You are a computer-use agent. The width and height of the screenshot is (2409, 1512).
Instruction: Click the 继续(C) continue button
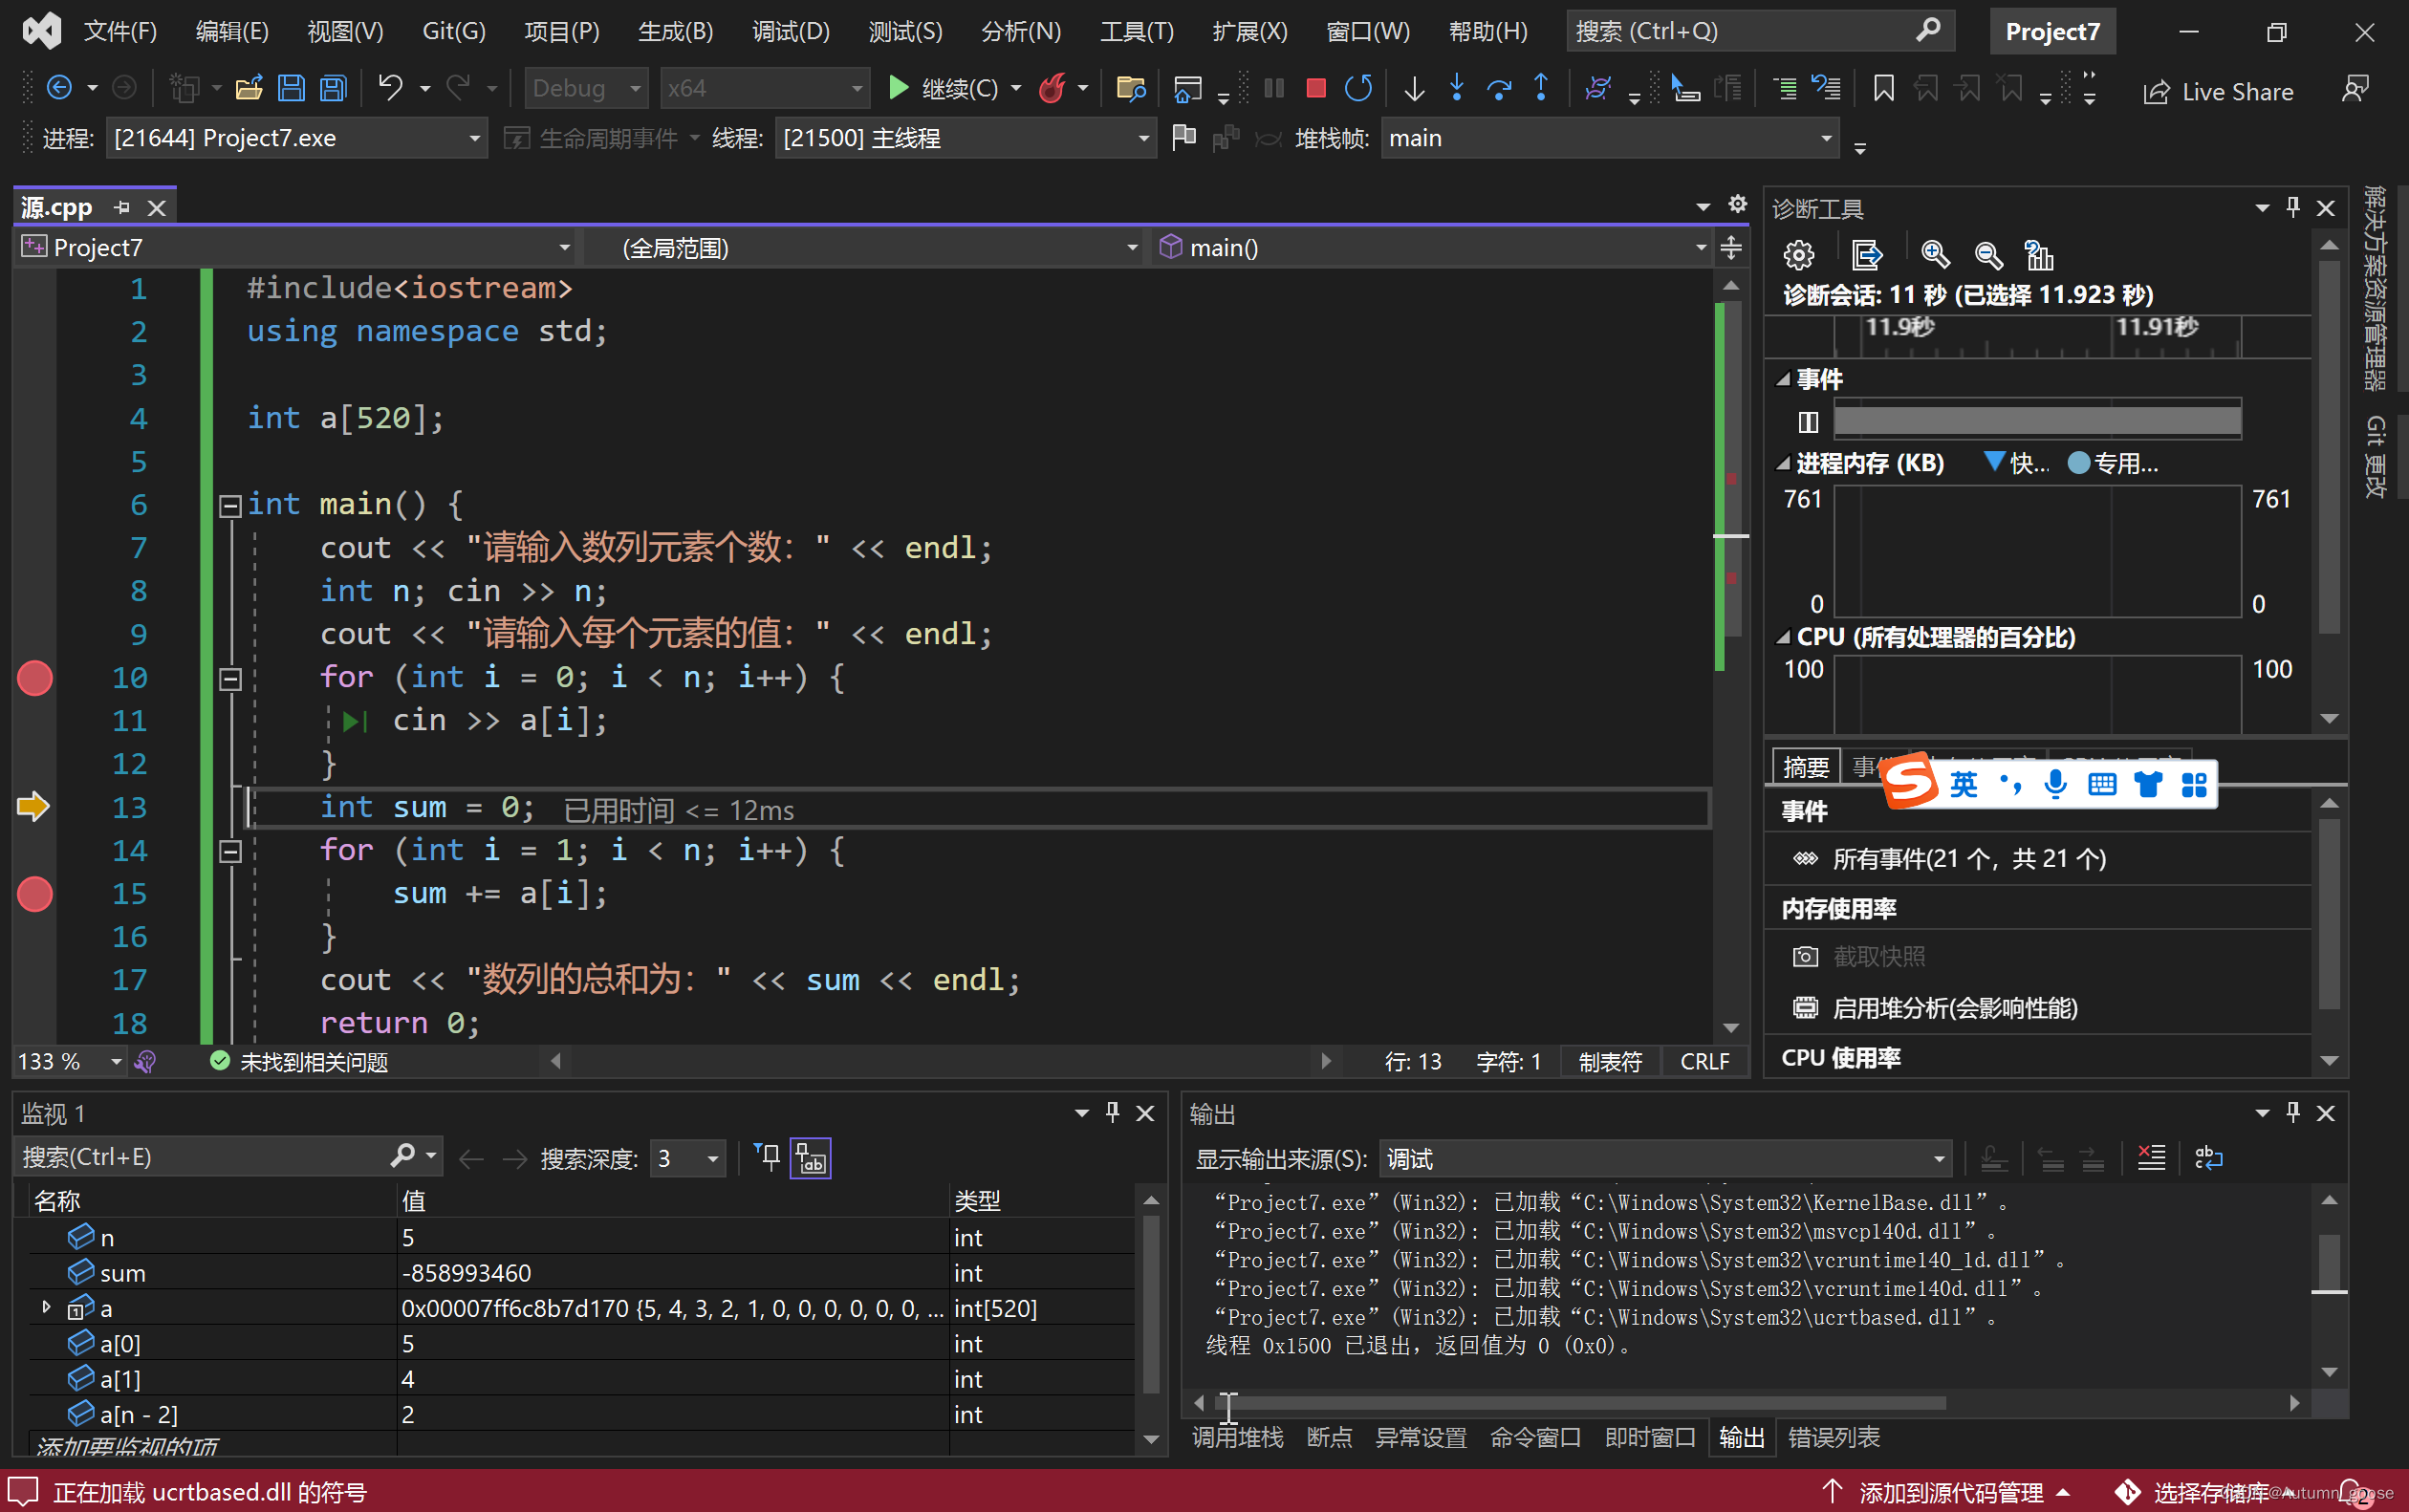pyautogui.click(x=943, y=89)
